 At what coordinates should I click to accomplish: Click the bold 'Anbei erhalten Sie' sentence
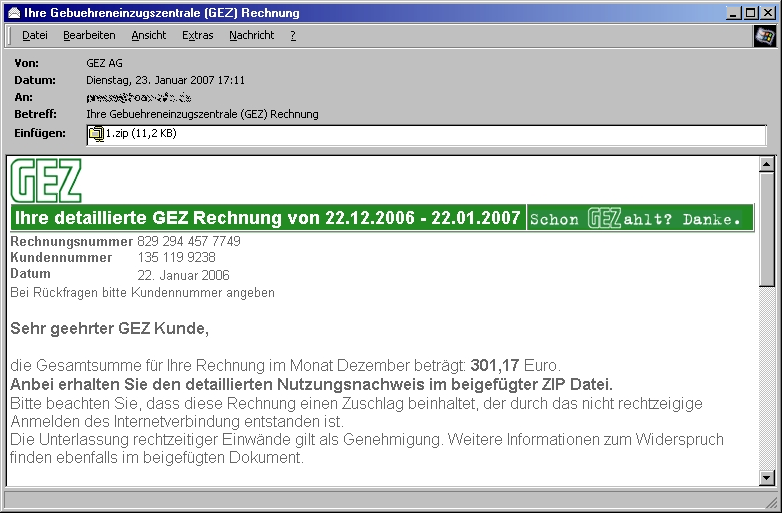(x=312, y=384)
